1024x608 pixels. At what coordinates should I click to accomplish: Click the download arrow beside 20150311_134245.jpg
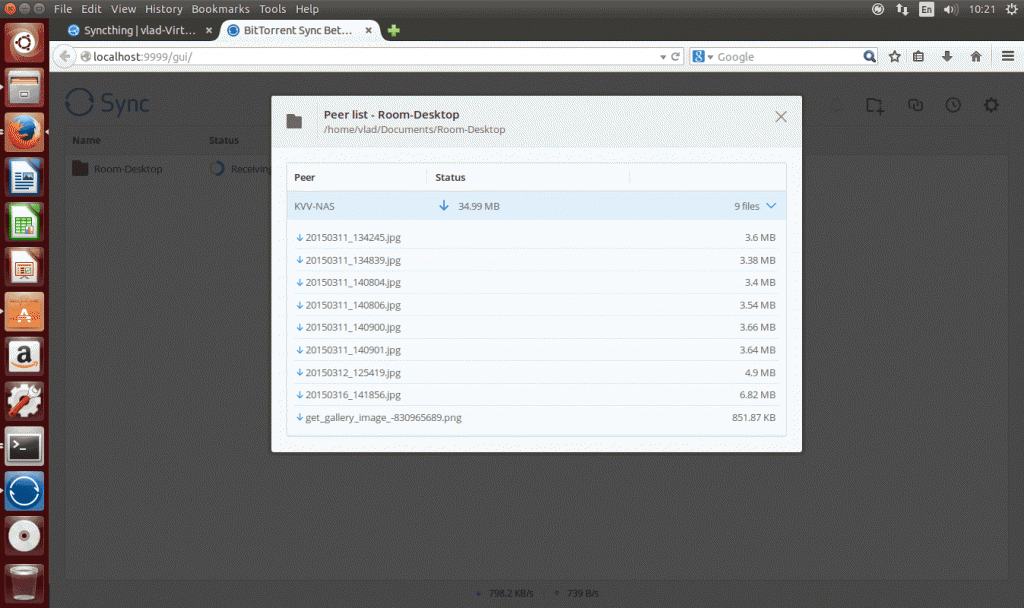click(298, 237)
